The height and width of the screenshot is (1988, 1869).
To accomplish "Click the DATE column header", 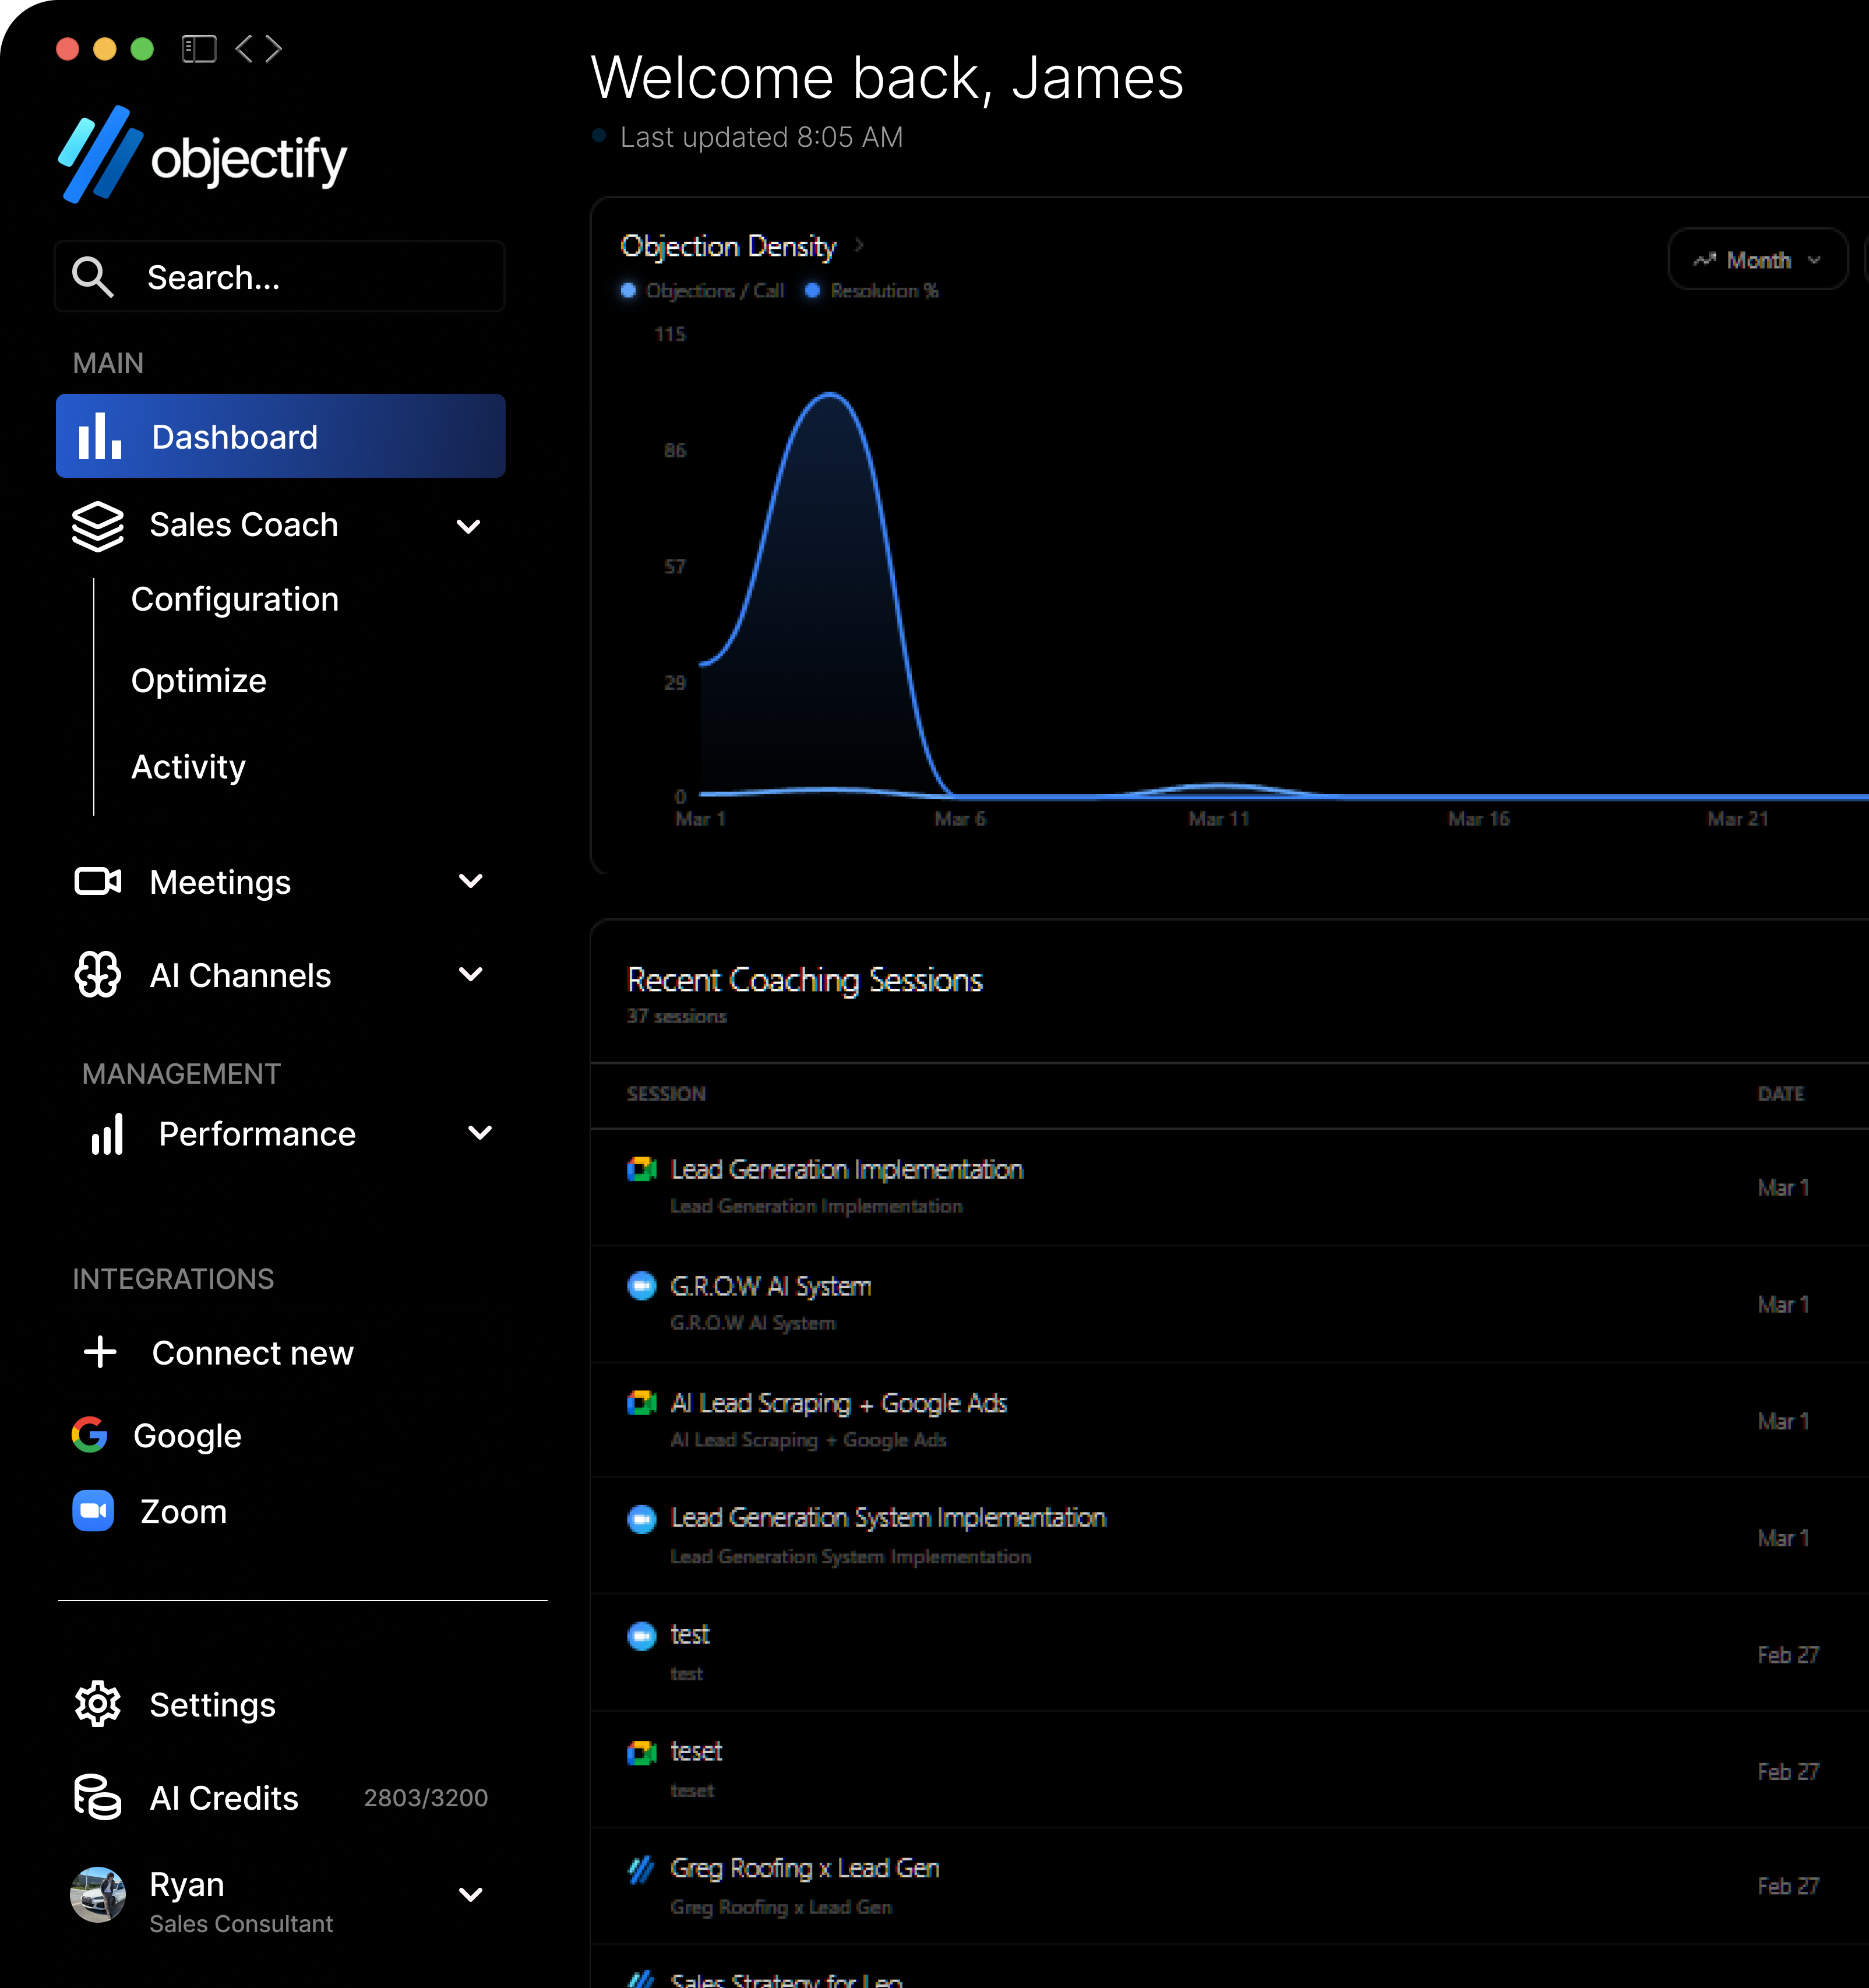I will click(x=1781, y=1094).
